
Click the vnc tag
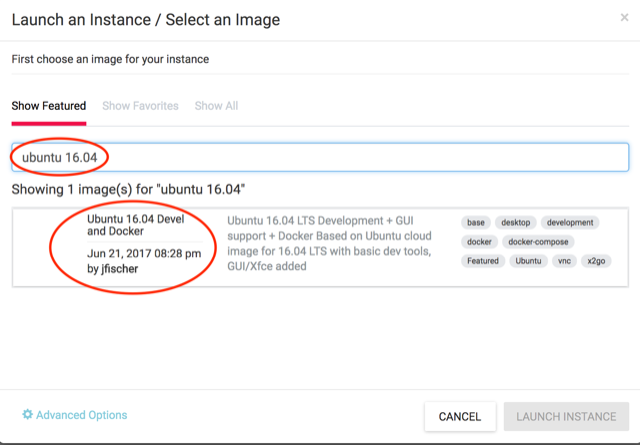(564, 261)
